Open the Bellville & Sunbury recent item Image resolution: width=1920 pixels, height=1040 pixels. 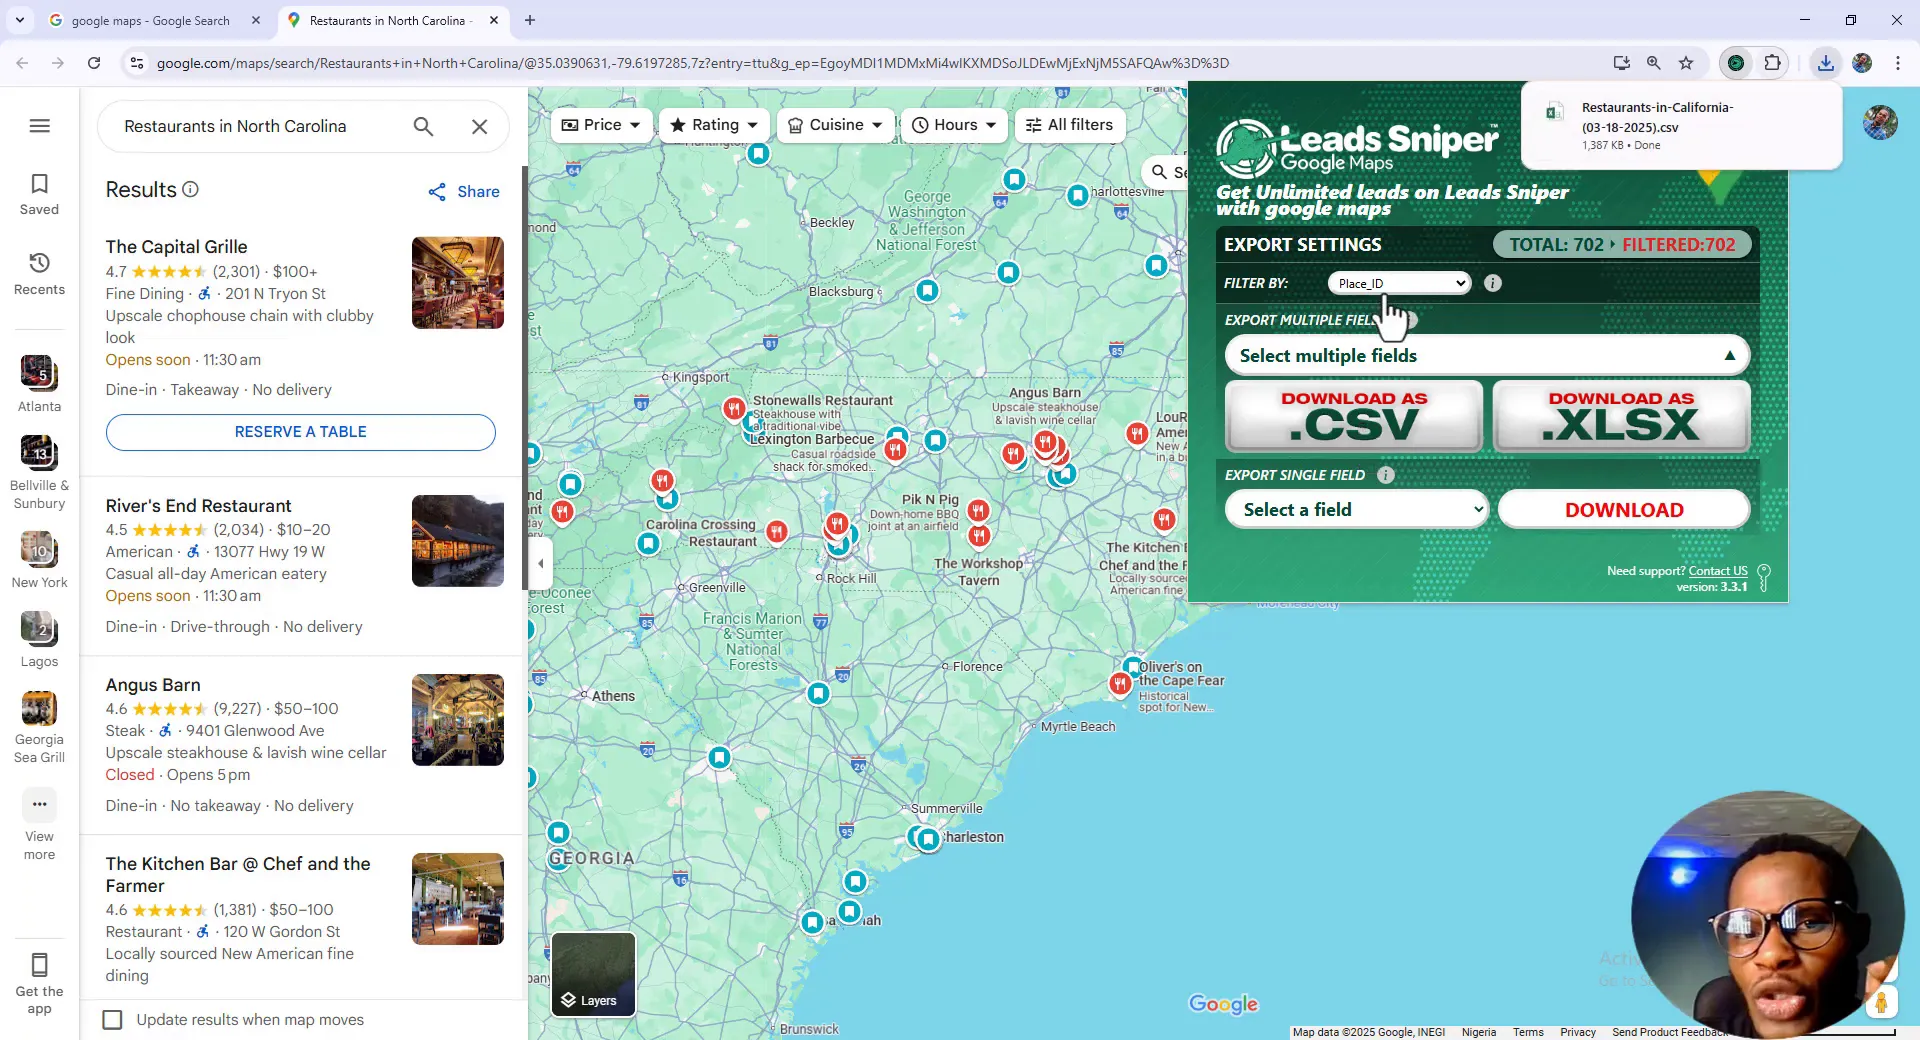[x=39, y=473]
